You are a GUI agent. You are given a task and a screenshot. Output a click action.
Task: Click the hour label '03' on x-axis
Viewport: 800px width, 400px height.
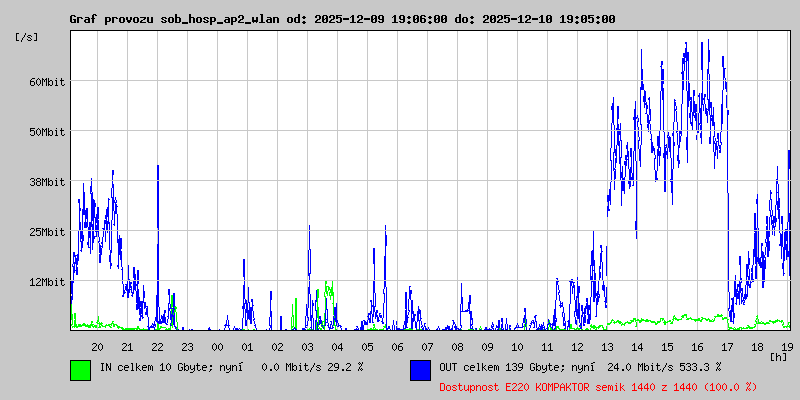[307, 347]
